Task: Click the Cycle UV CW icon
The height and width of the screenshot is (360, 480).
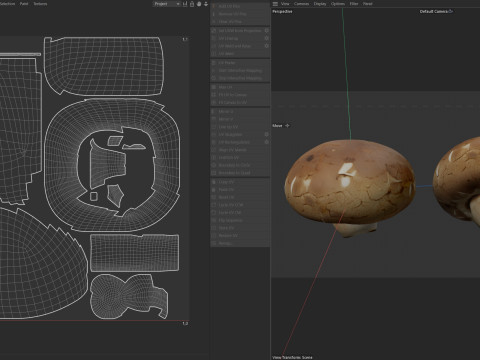Action: pos(214,212)
